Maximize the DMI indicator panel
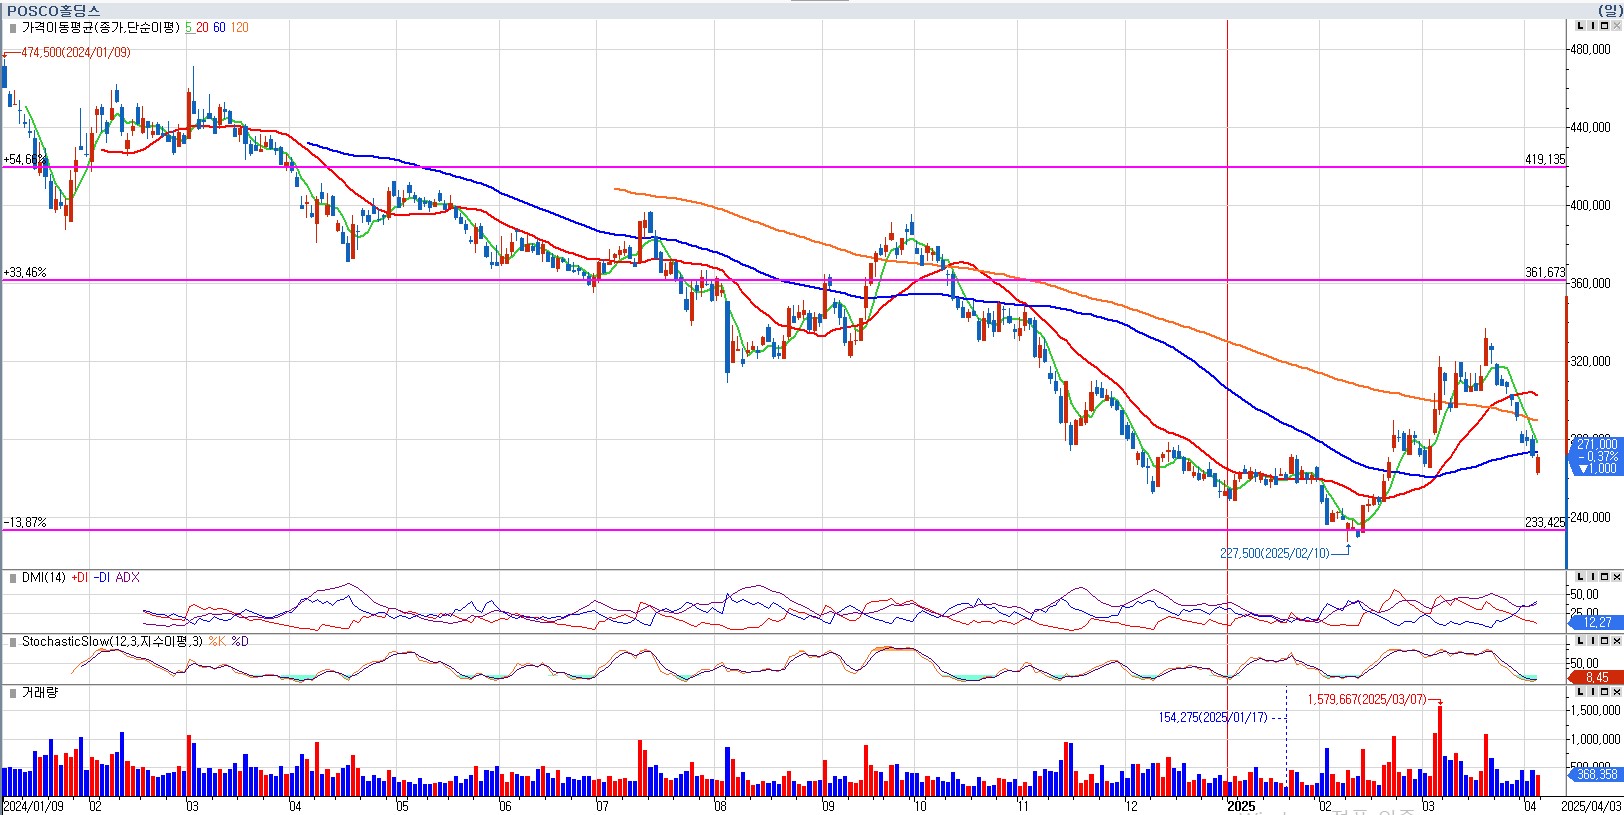The height and width of the screenshot is (815, 1624). point(1604,577)
